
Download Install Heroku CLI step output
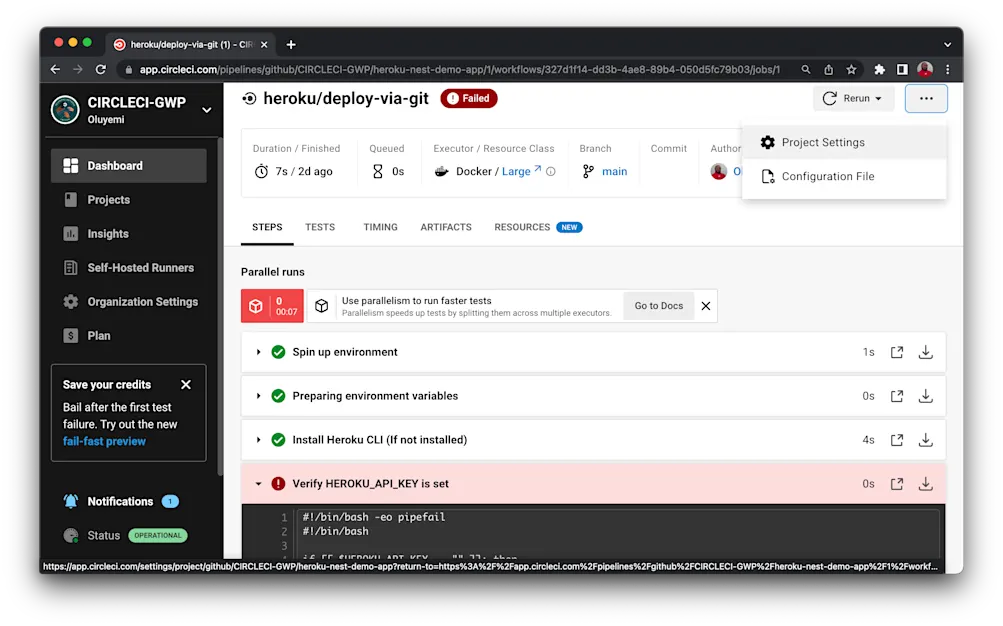tap(925, 440)
